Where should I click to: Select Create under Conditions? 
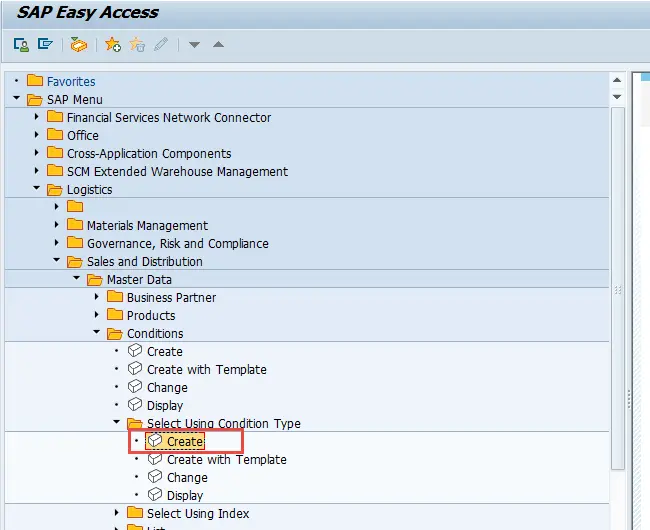(x=165, y=351)
